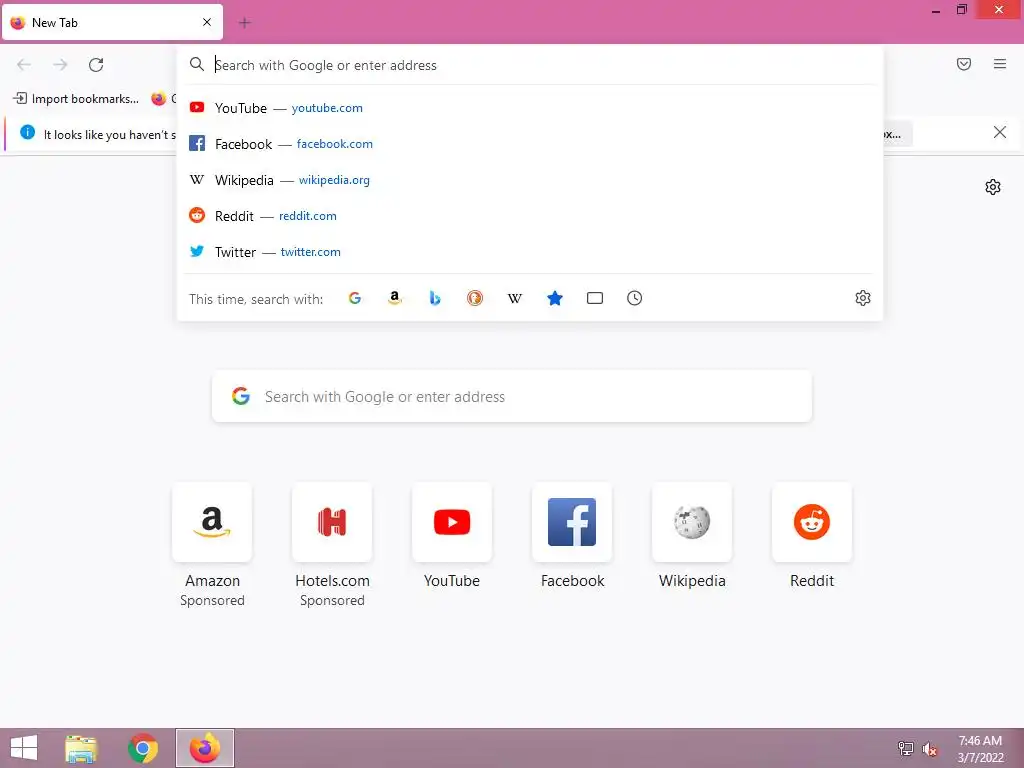The width and height of the screenshot is (1024, 768).
Task: Click Google logo in page search box
Action: click(241, 396)
